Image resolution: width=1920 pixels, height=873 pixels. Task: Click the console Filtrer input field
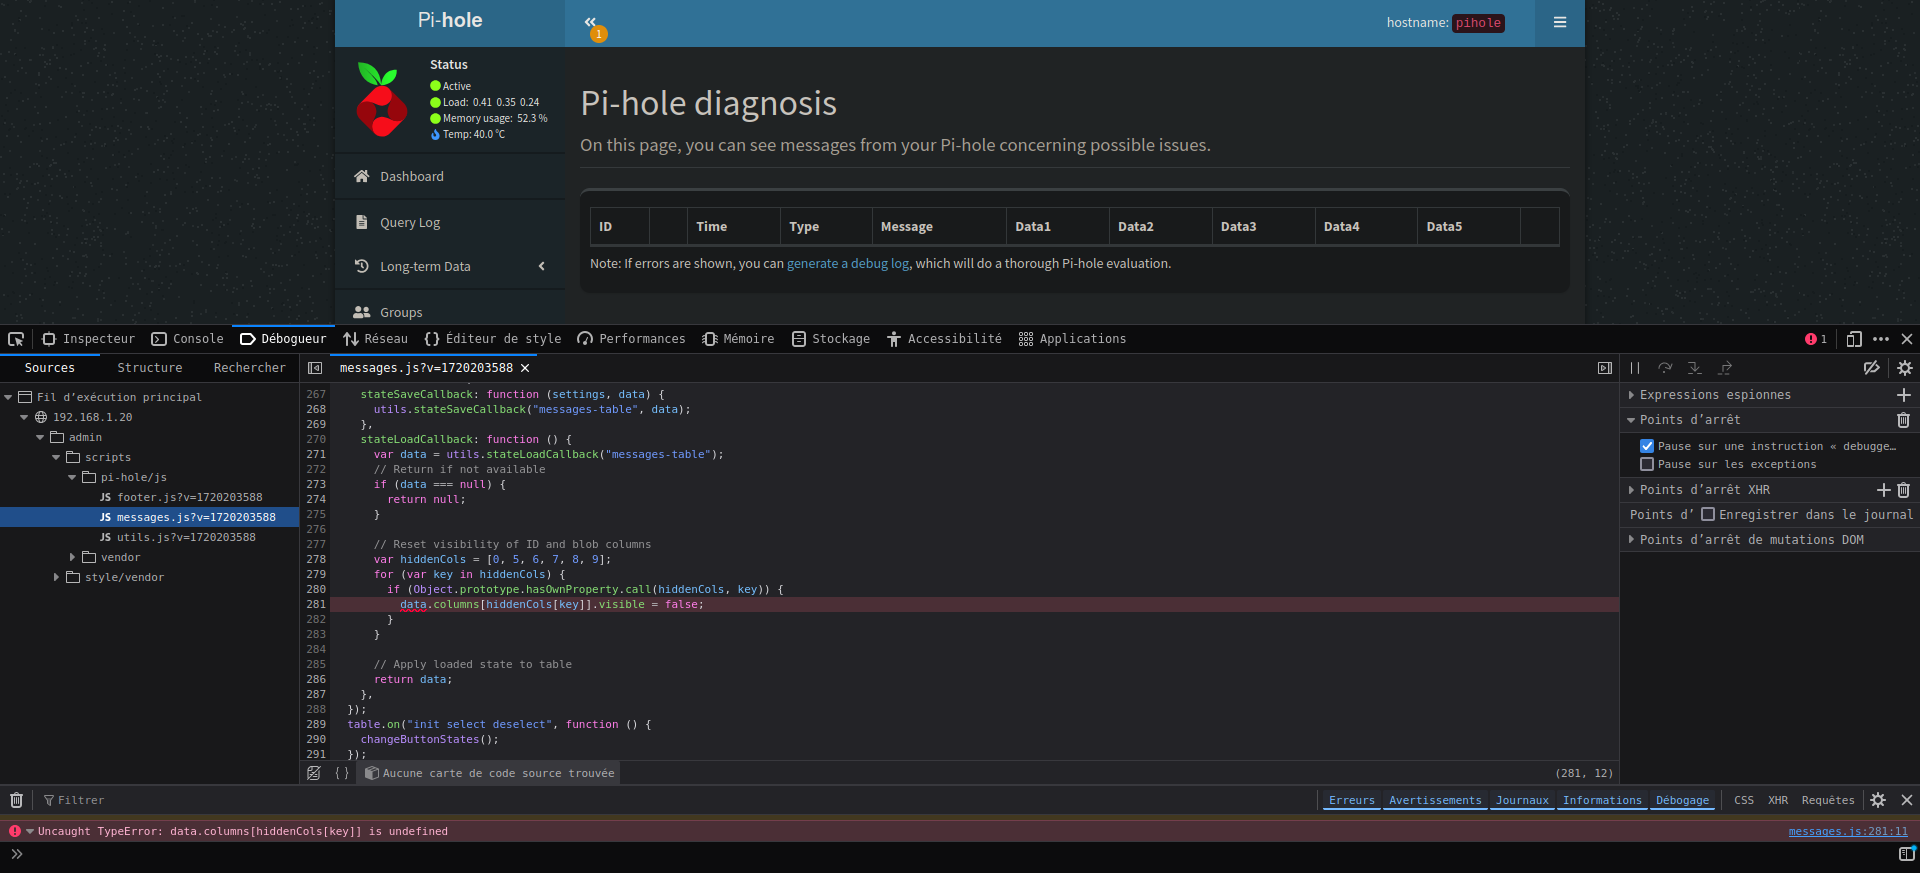[x=680, y=800]
